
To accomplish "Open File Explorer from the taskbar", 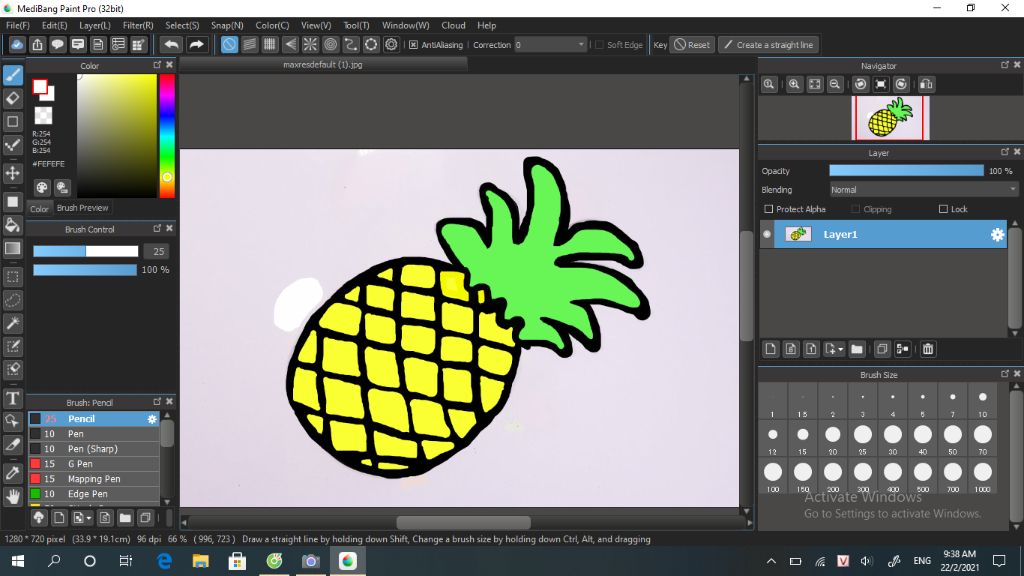I will click(x=200, y=561).
